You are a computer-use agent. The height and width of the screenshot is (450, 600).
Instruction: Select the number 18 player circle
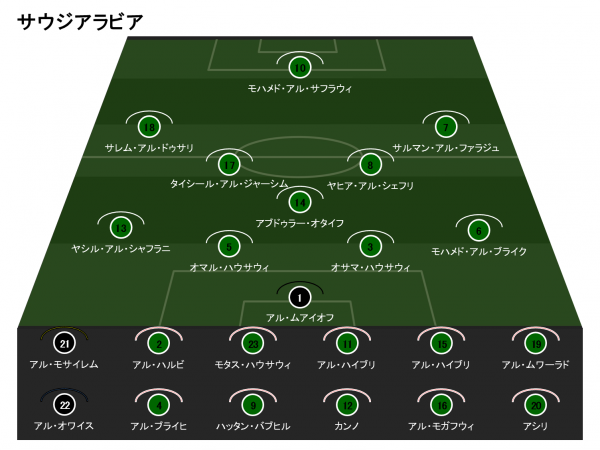149,127
